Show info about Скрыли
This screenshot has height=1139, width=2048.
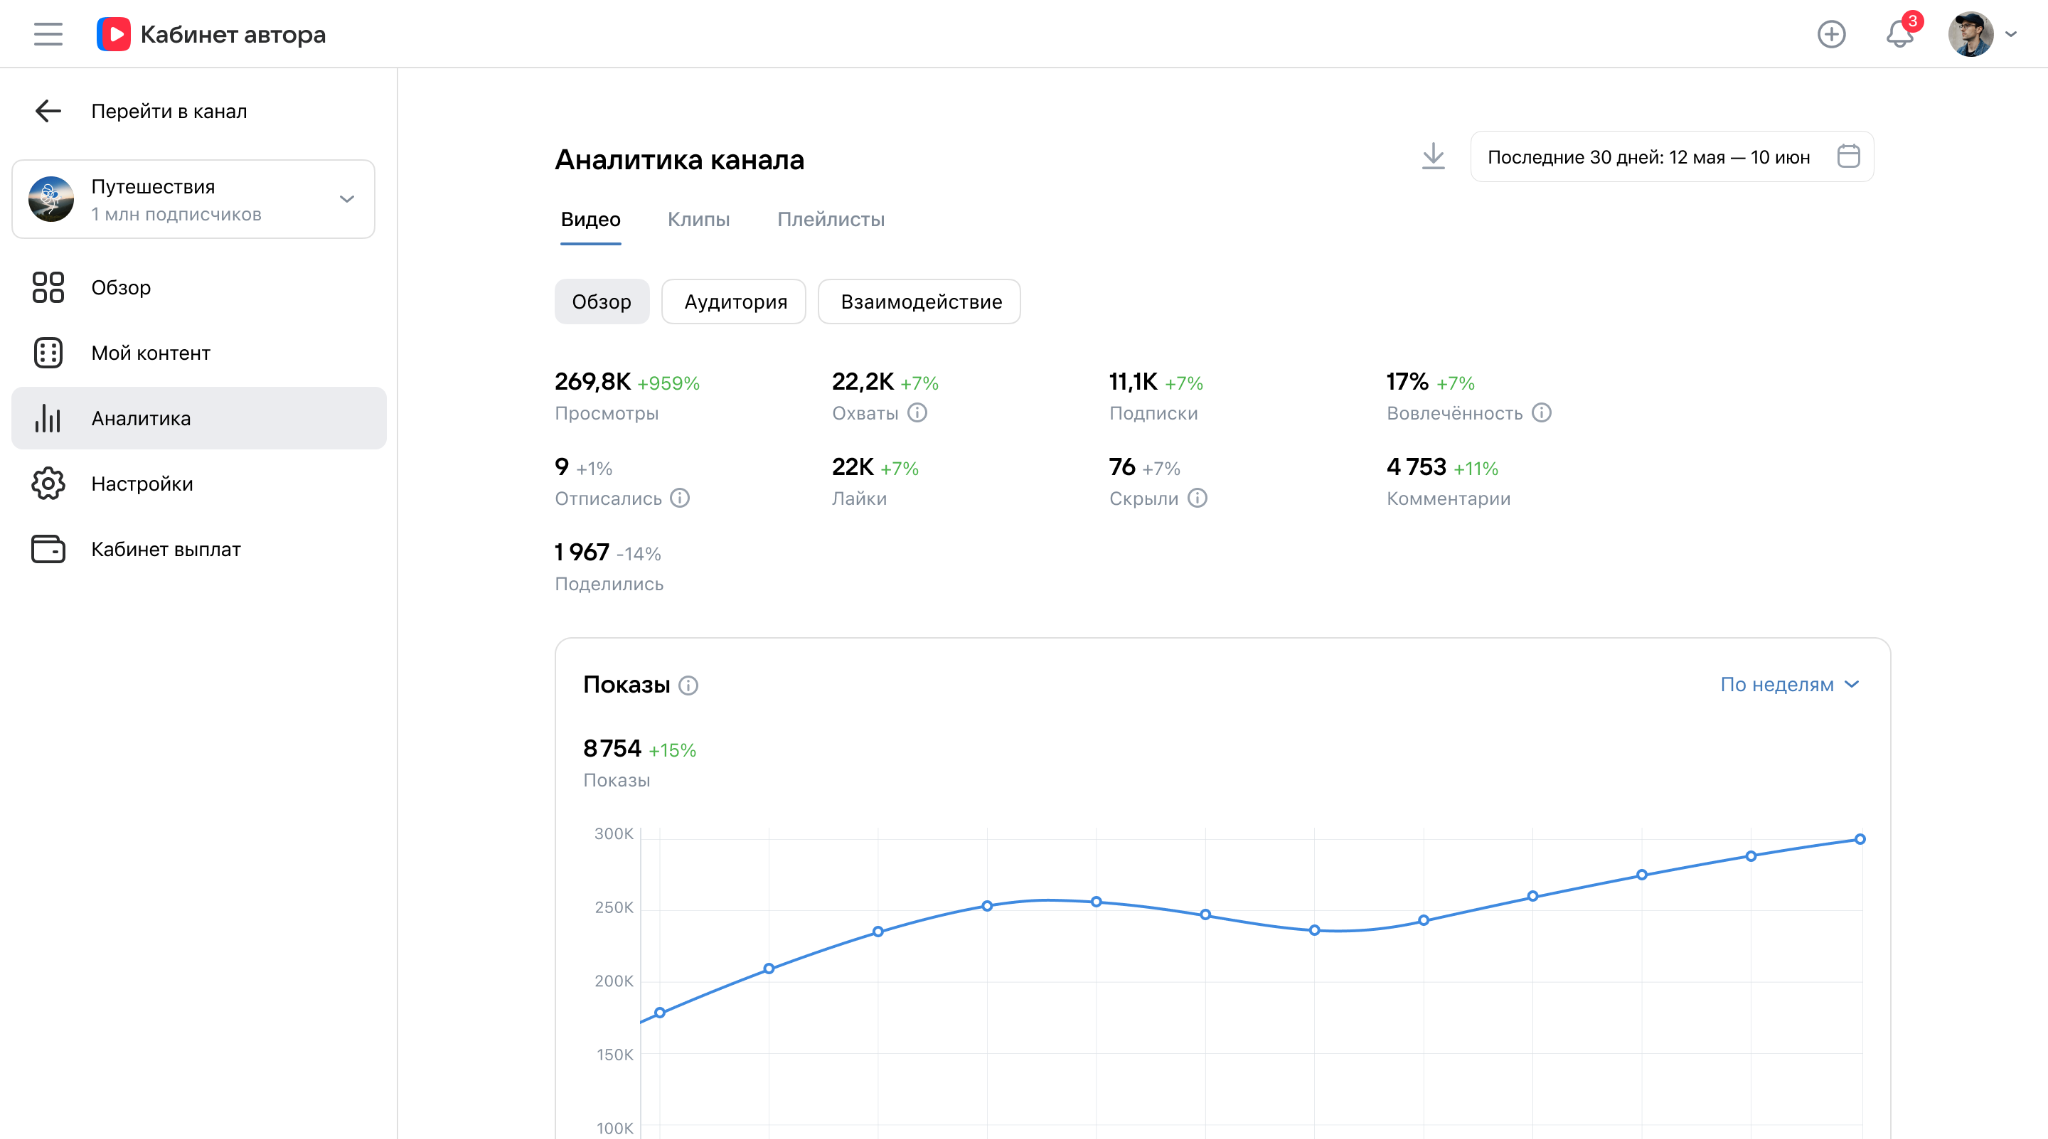click(x=1197, y=498)
